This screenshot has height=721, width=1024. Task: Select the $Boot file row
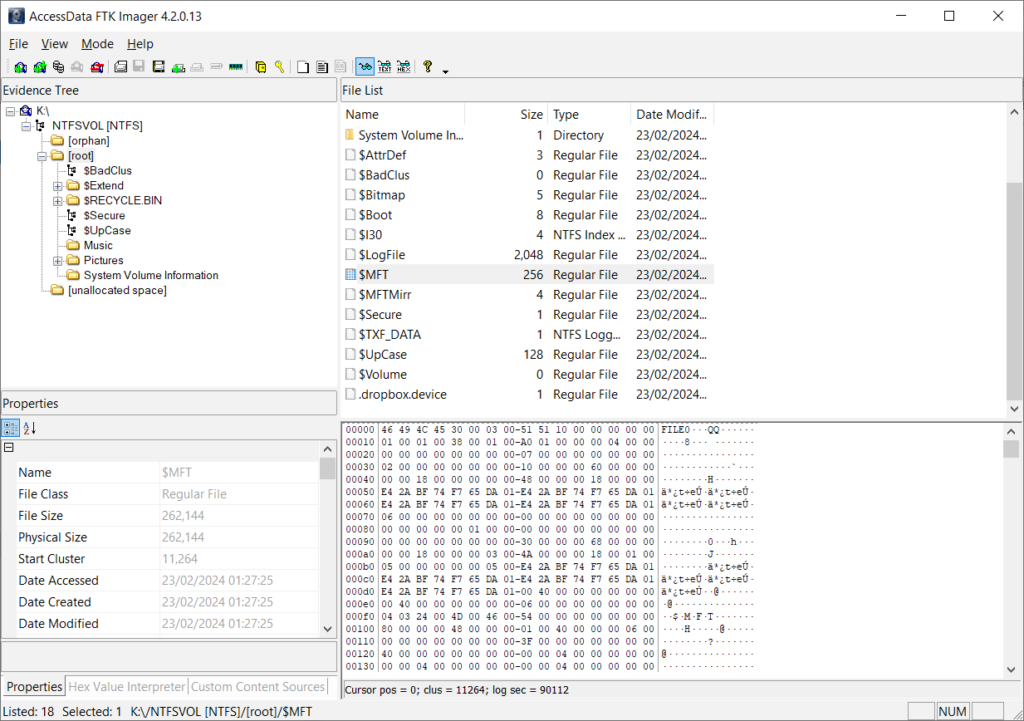click(x=528, y=215)
